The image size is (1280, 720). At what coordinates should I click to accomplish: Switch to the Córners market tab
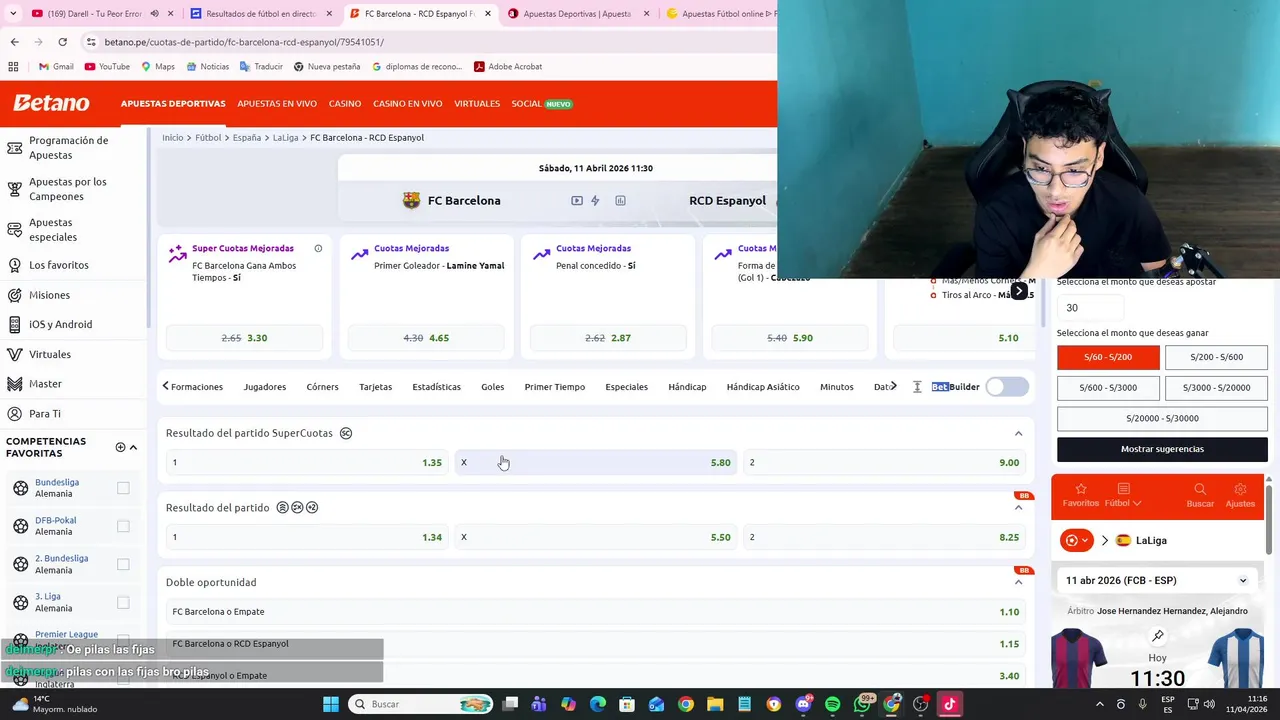point(322,387)
